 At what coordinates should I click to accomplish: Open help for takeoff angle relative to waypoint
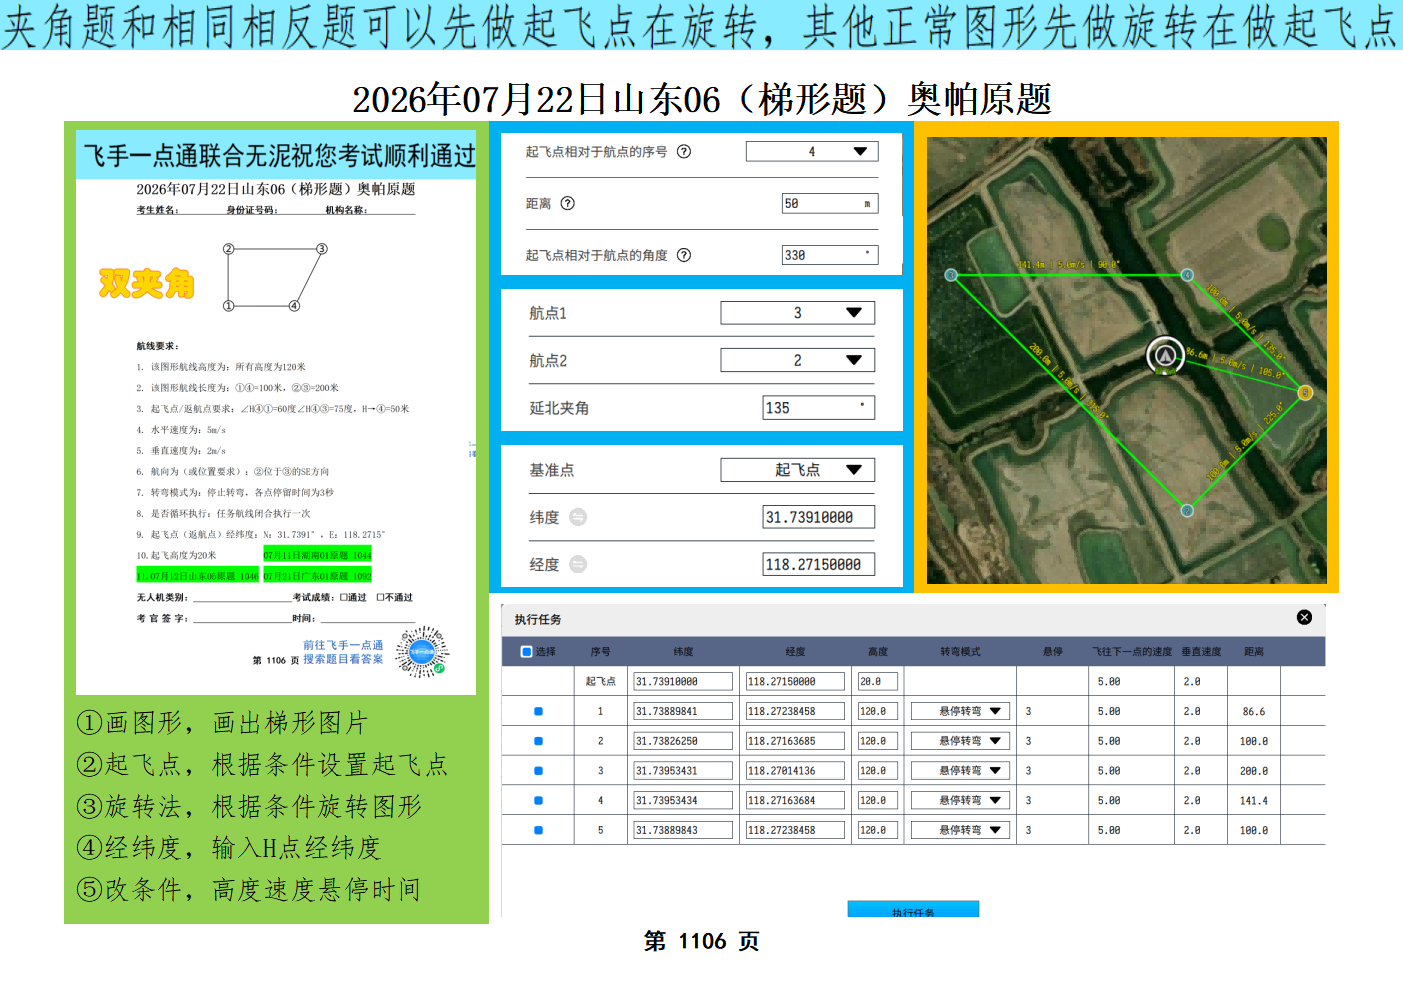(684, 255)
